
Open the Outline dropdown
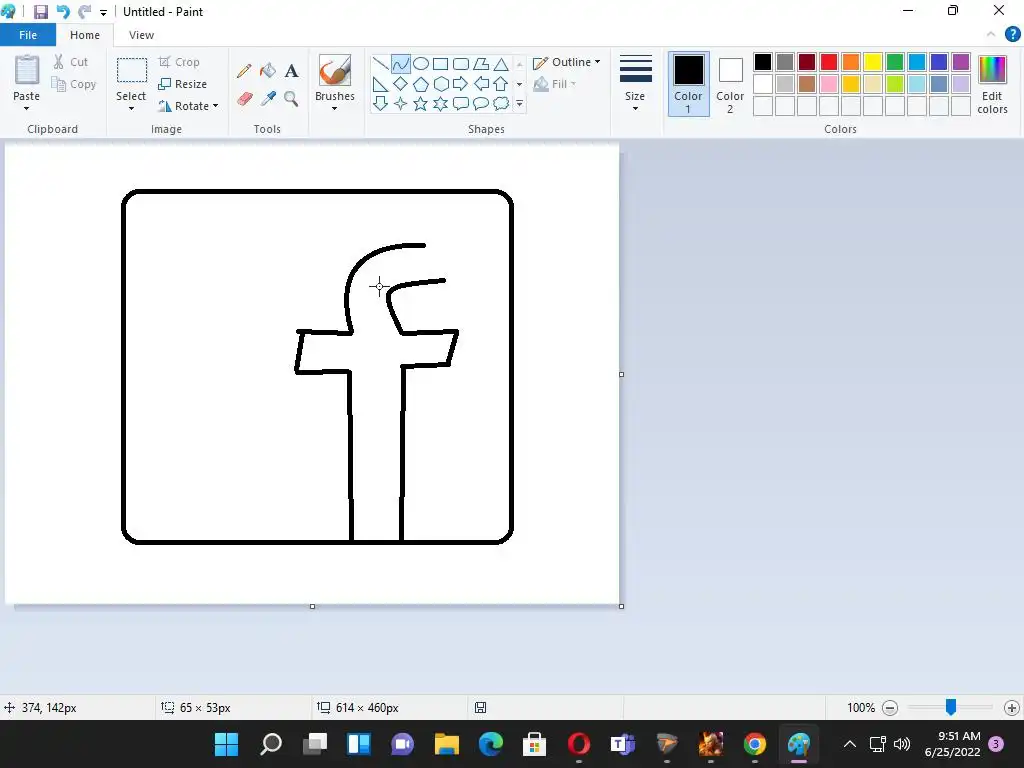[x=567, y=62]
